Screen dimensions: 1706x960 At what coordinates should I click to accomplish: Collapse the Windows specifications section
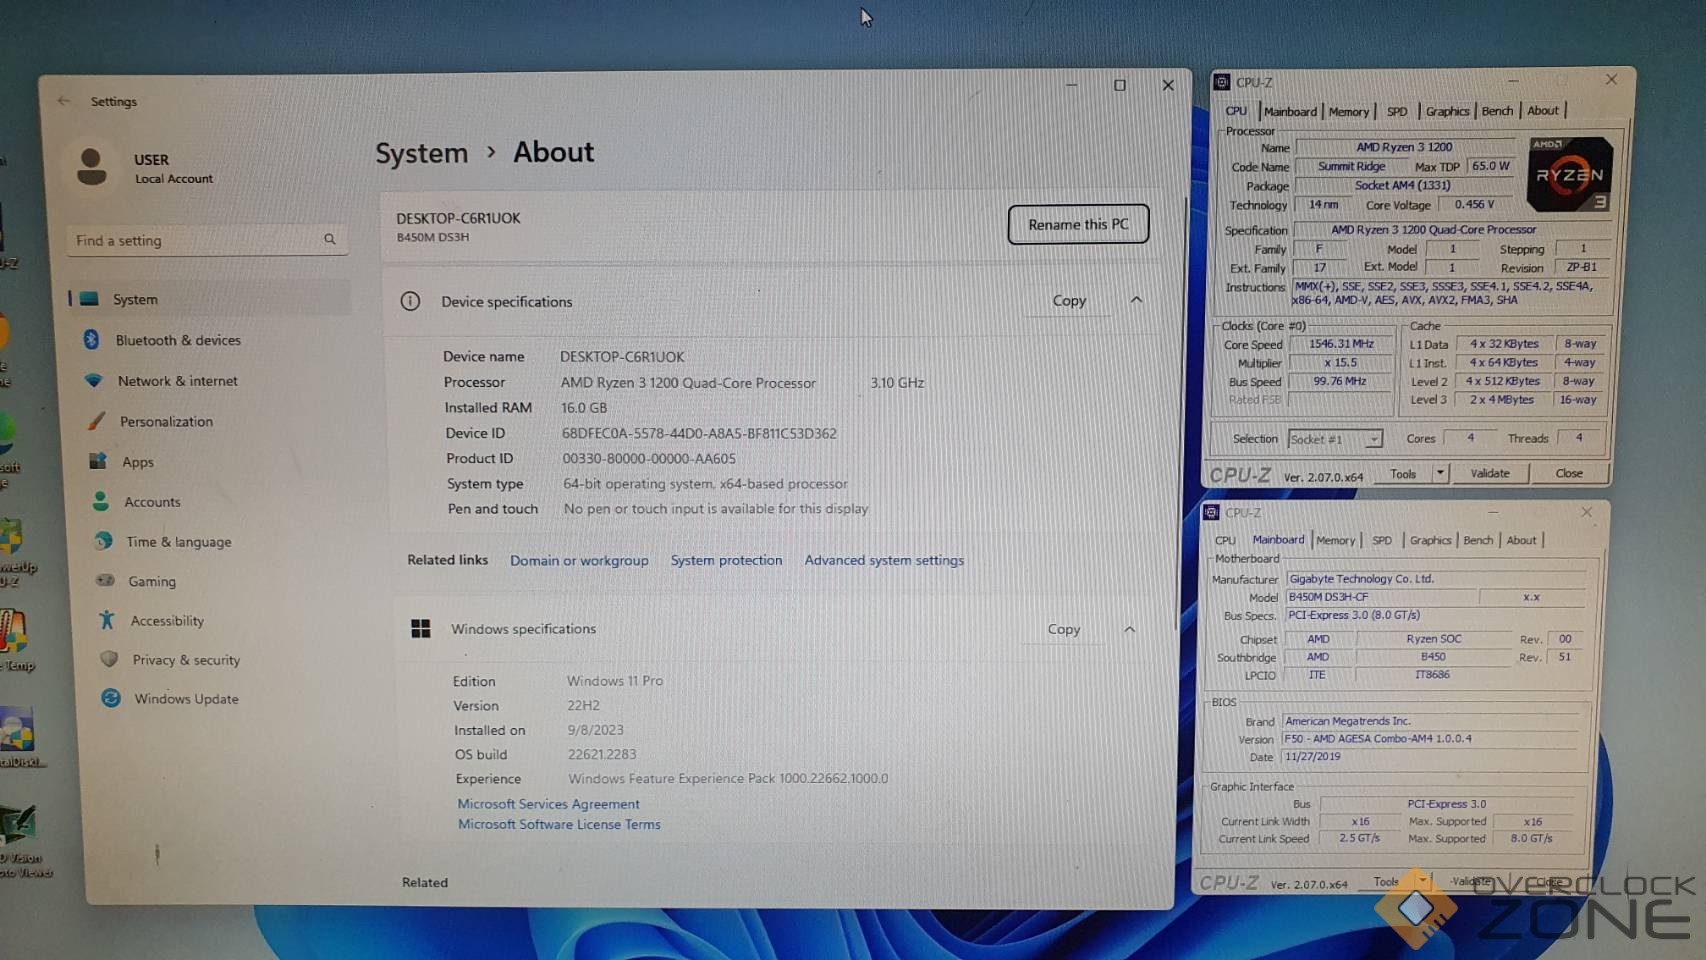point(1130,629)
